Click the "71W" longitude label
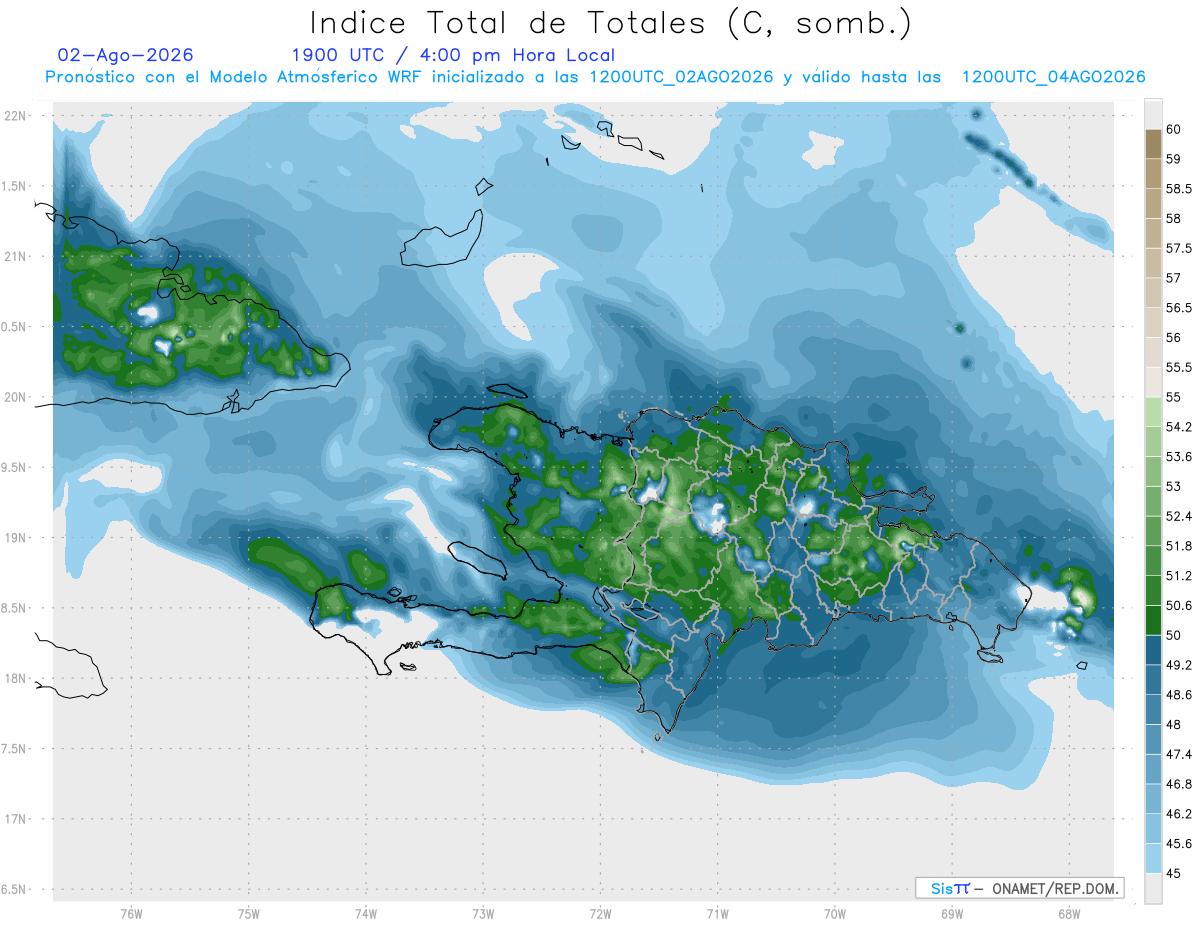Image resolution: width=1200 pixels, height=927 pixels. point(717,914)
